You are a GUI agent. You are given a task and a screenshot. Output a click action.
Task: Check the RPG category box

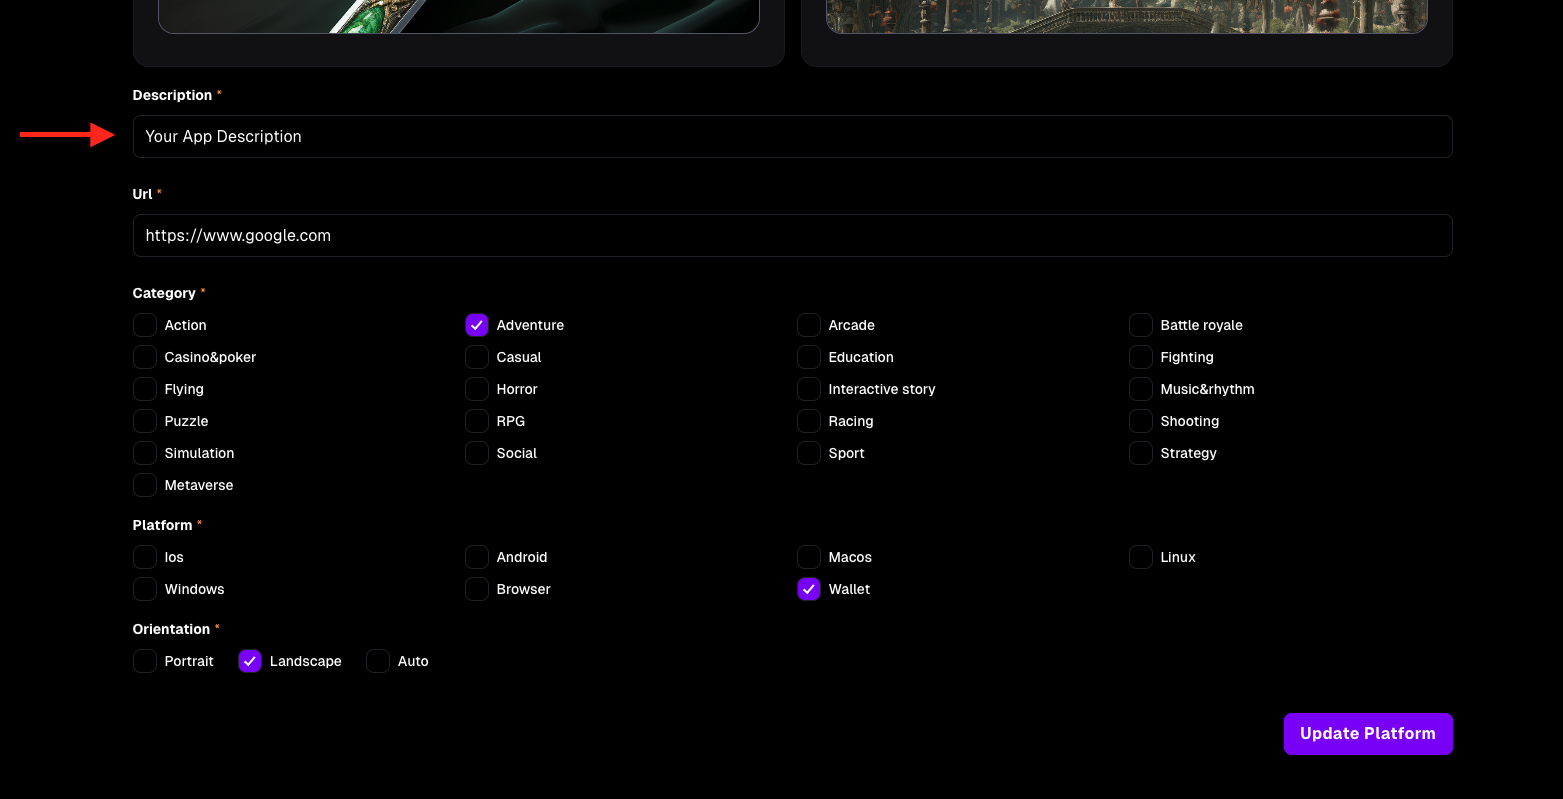pos(477,421)
